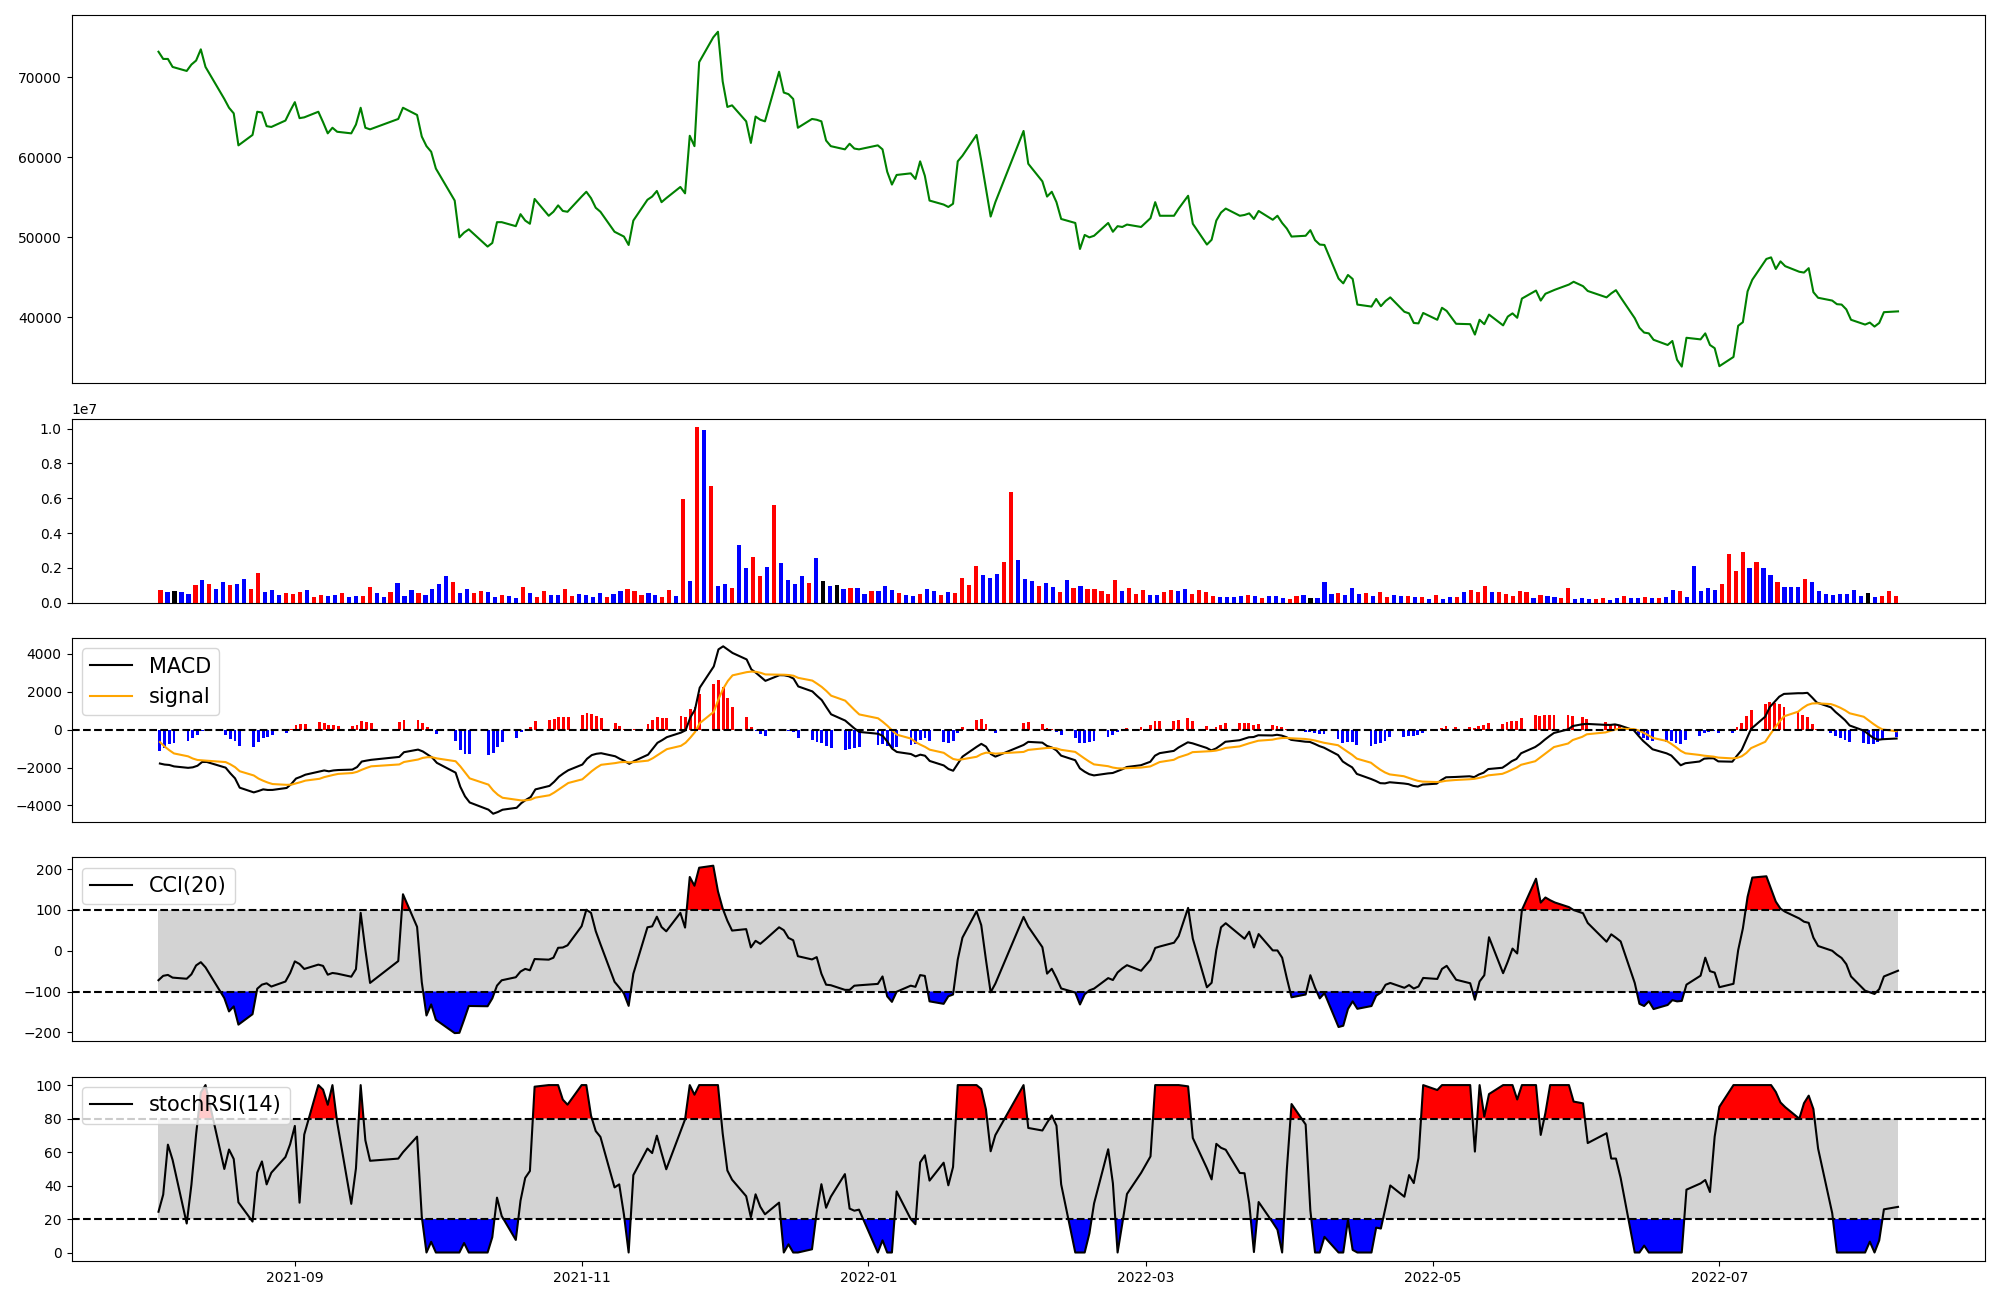Click the 2022-05 date tick label
Image resolution: width=2000 pixels, height=1300 pixels.
pyautogui.click(x=1432, y=1277)
